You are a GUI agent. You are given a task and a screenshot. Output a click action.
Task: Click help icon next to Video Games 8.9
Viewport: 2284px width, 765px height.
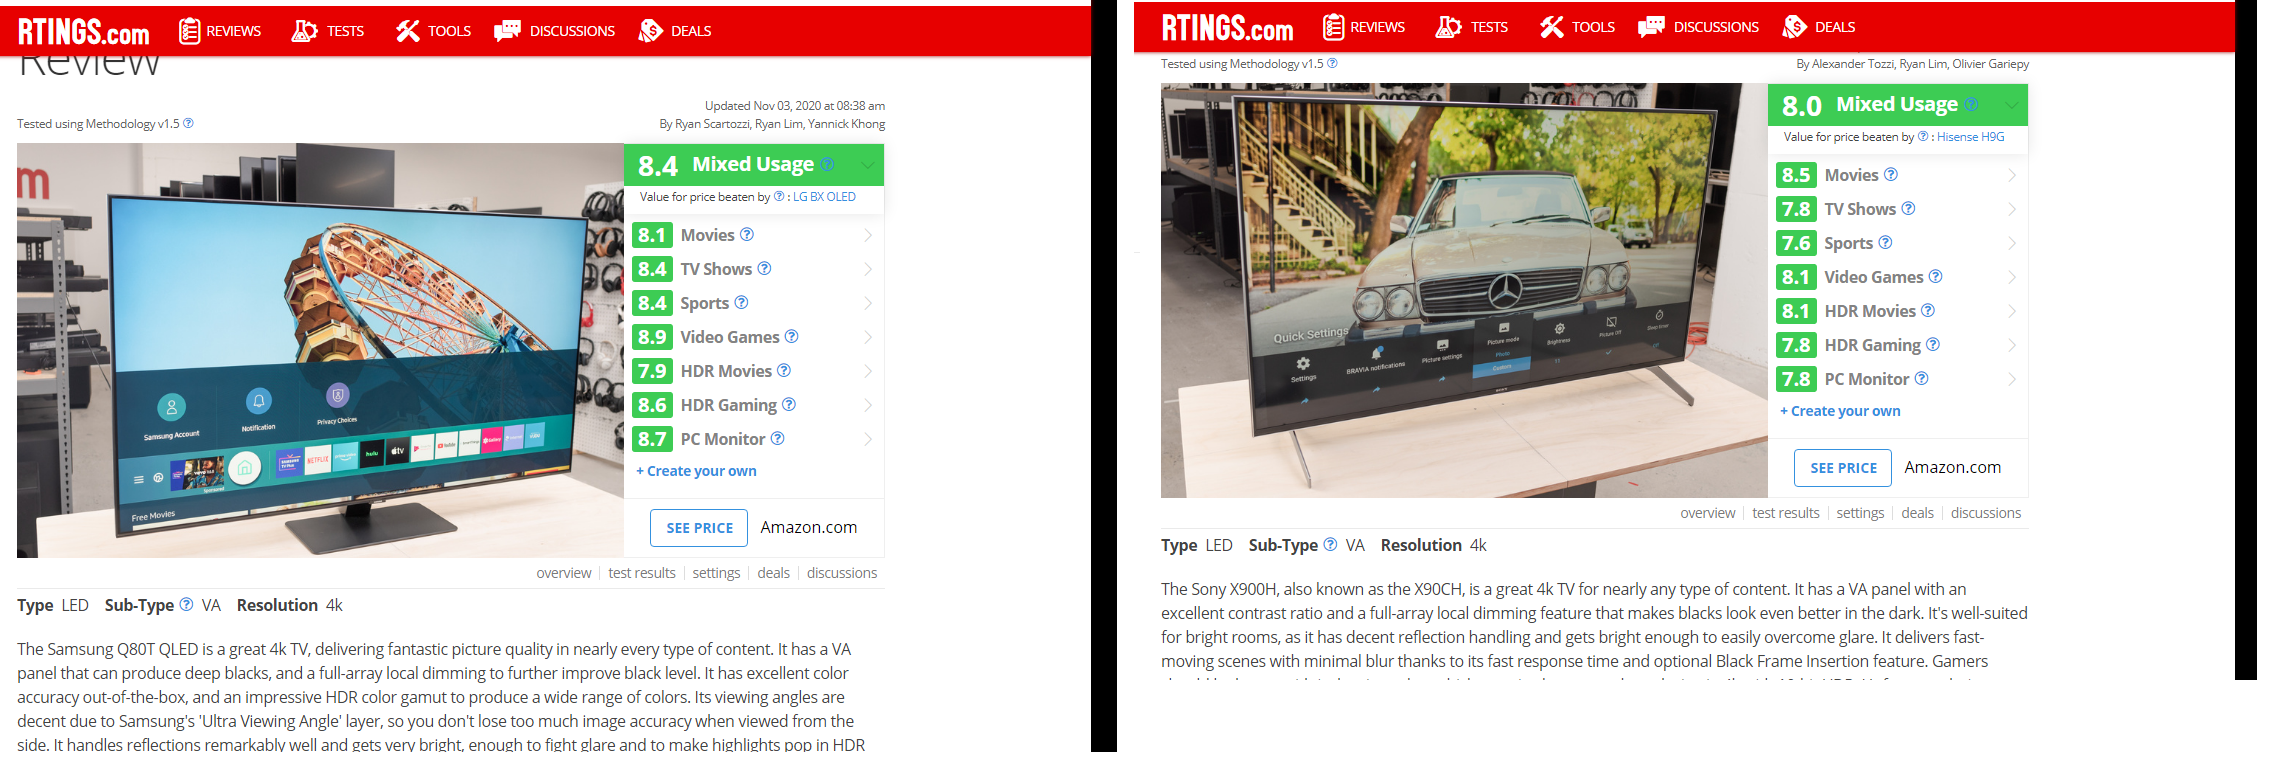[791, 336]
